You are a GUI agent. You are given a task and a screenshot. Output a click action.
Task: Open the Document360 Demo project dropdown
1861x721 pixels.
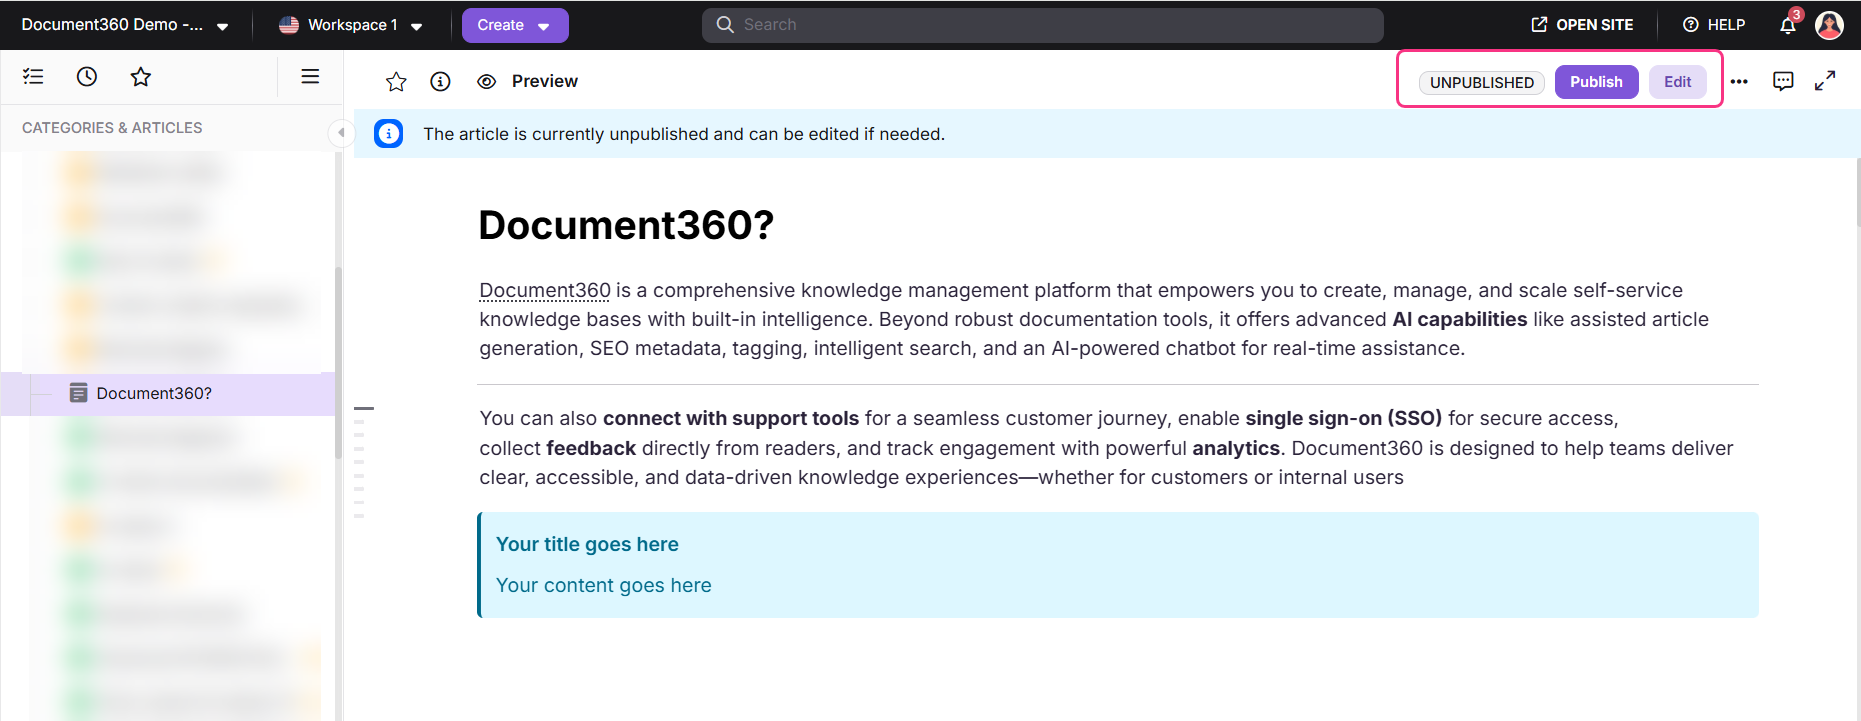(124, 25)
